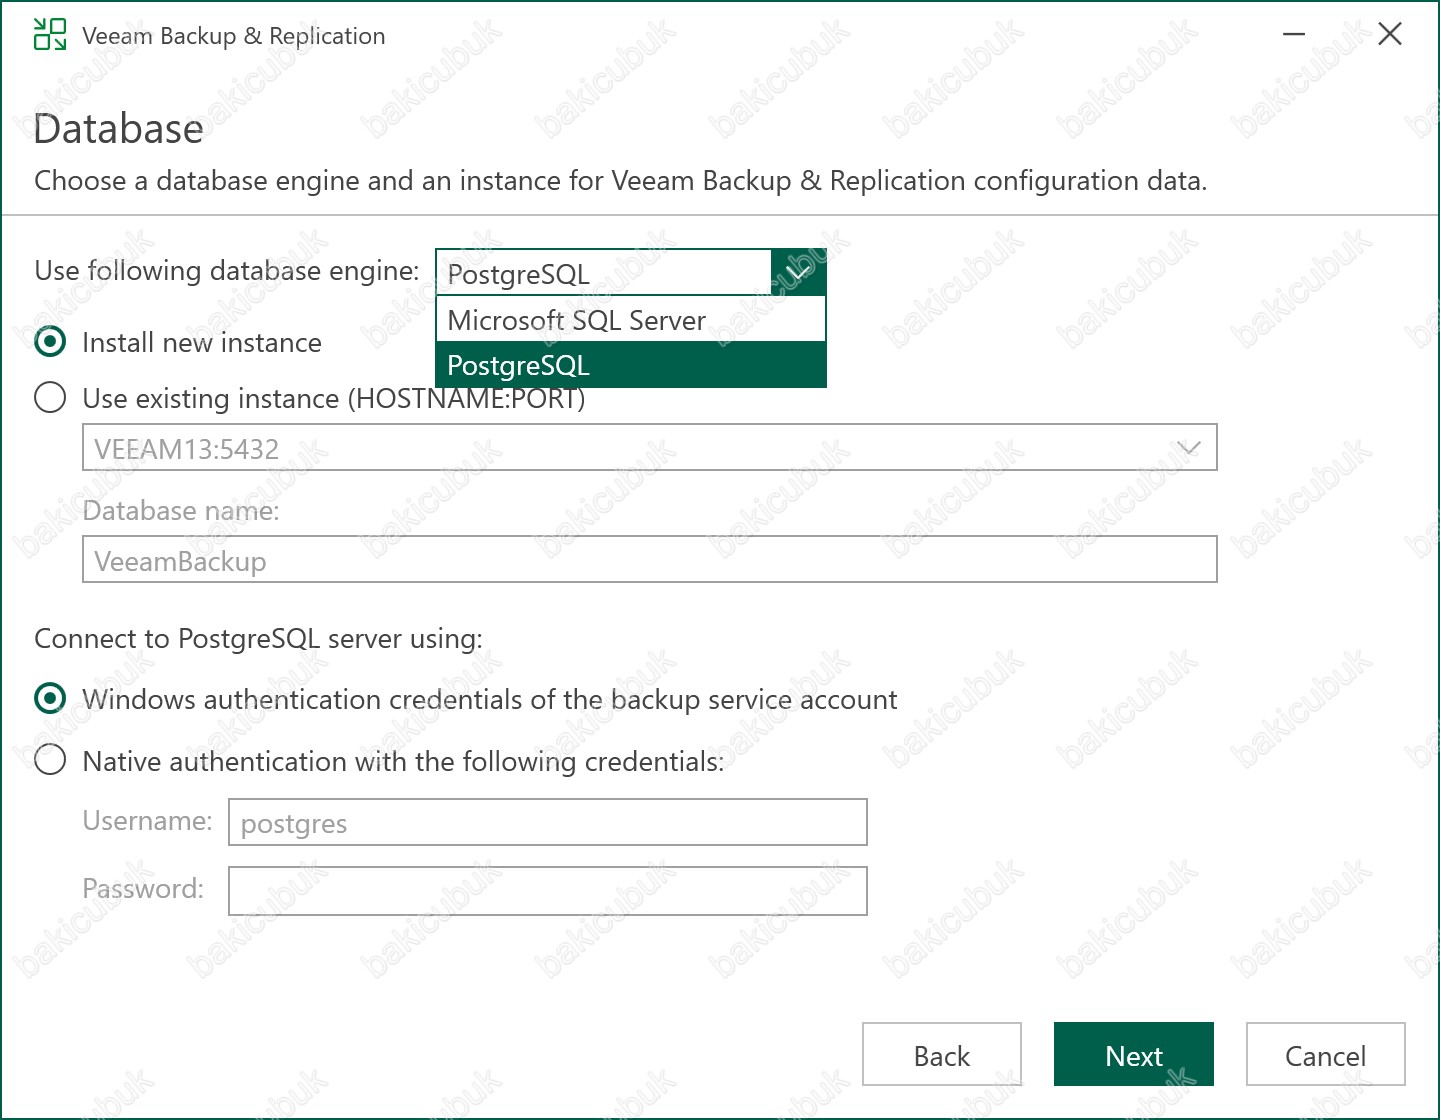Cancel the installation wizard

pyautogui.click(x=1325, y=1055)
